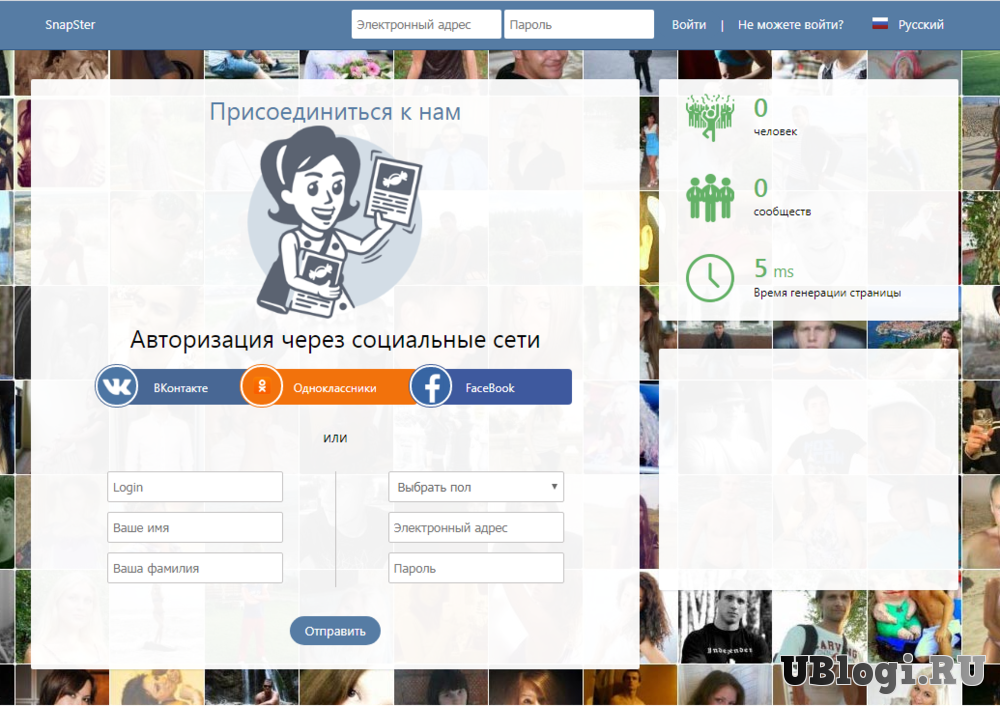Click the Russian flag icon
1000x706 pixels.
880,25
